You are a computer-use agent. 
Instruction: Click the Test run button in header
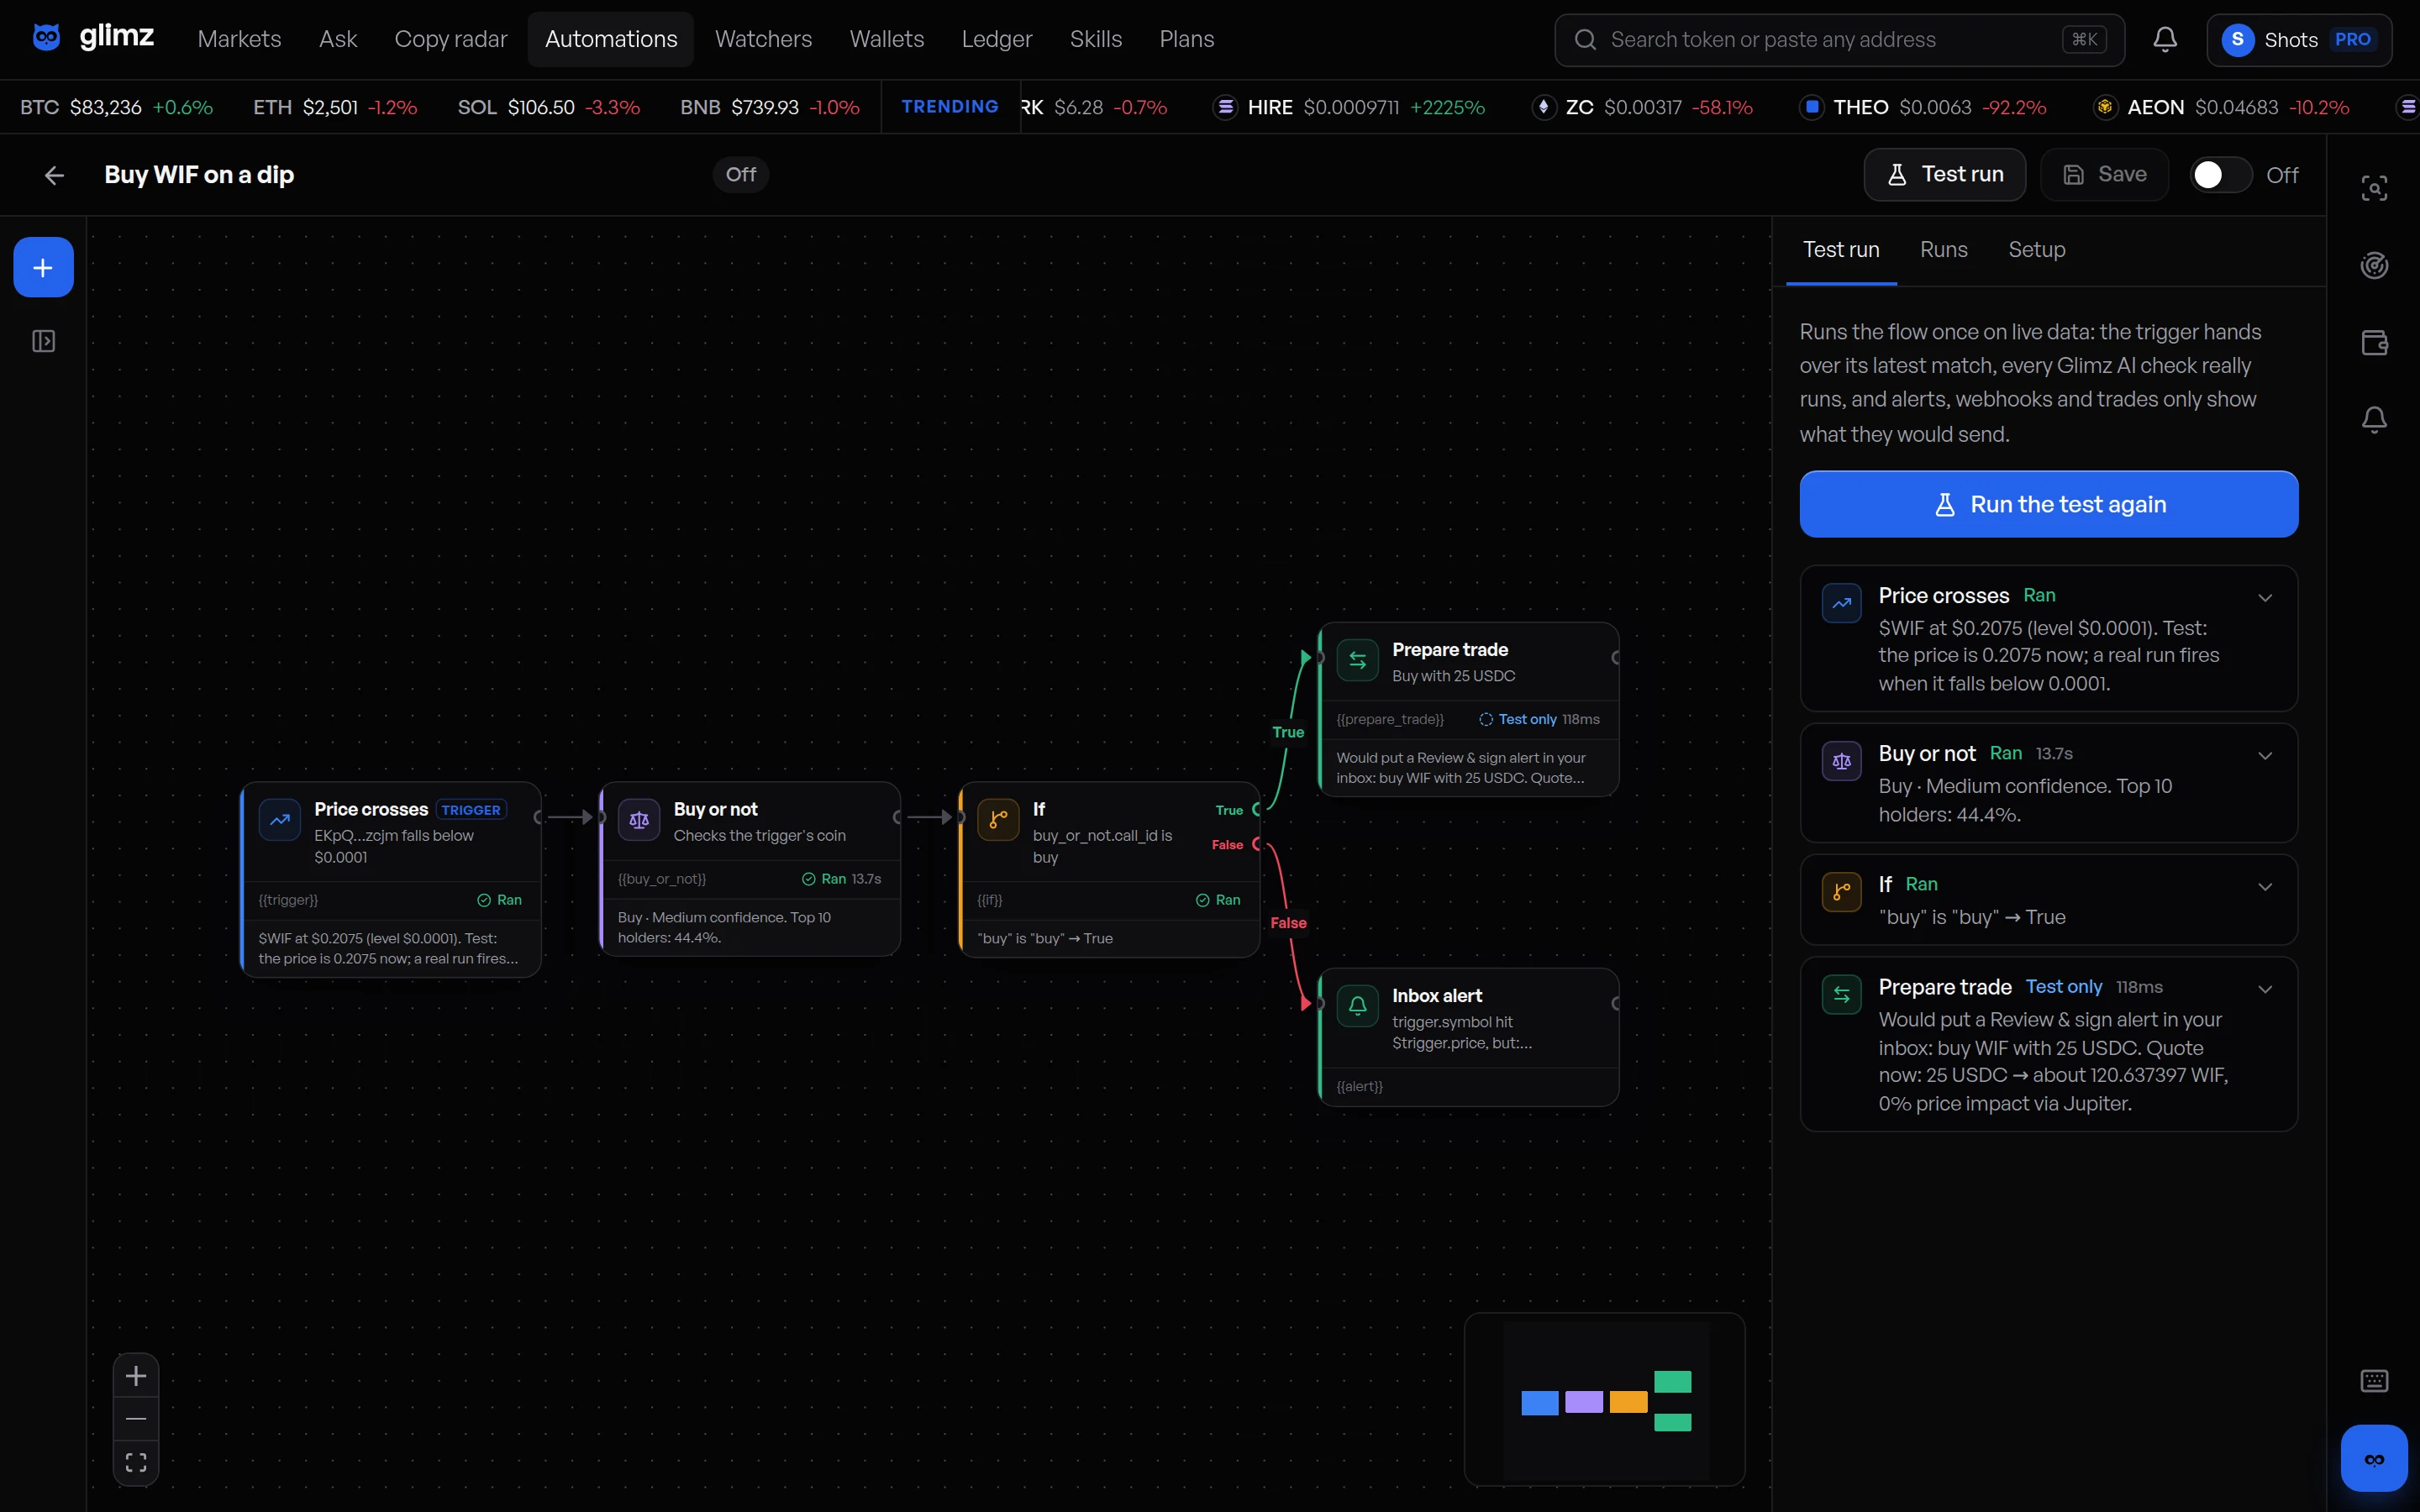1945,175
